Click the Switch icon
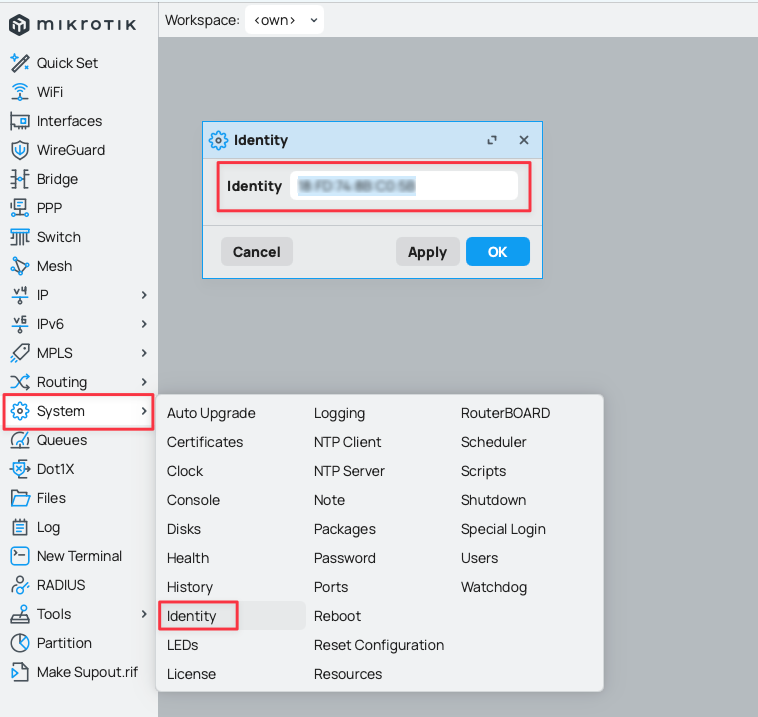The width and height of the screenshot is (758, 717). [x=20, y=237]
